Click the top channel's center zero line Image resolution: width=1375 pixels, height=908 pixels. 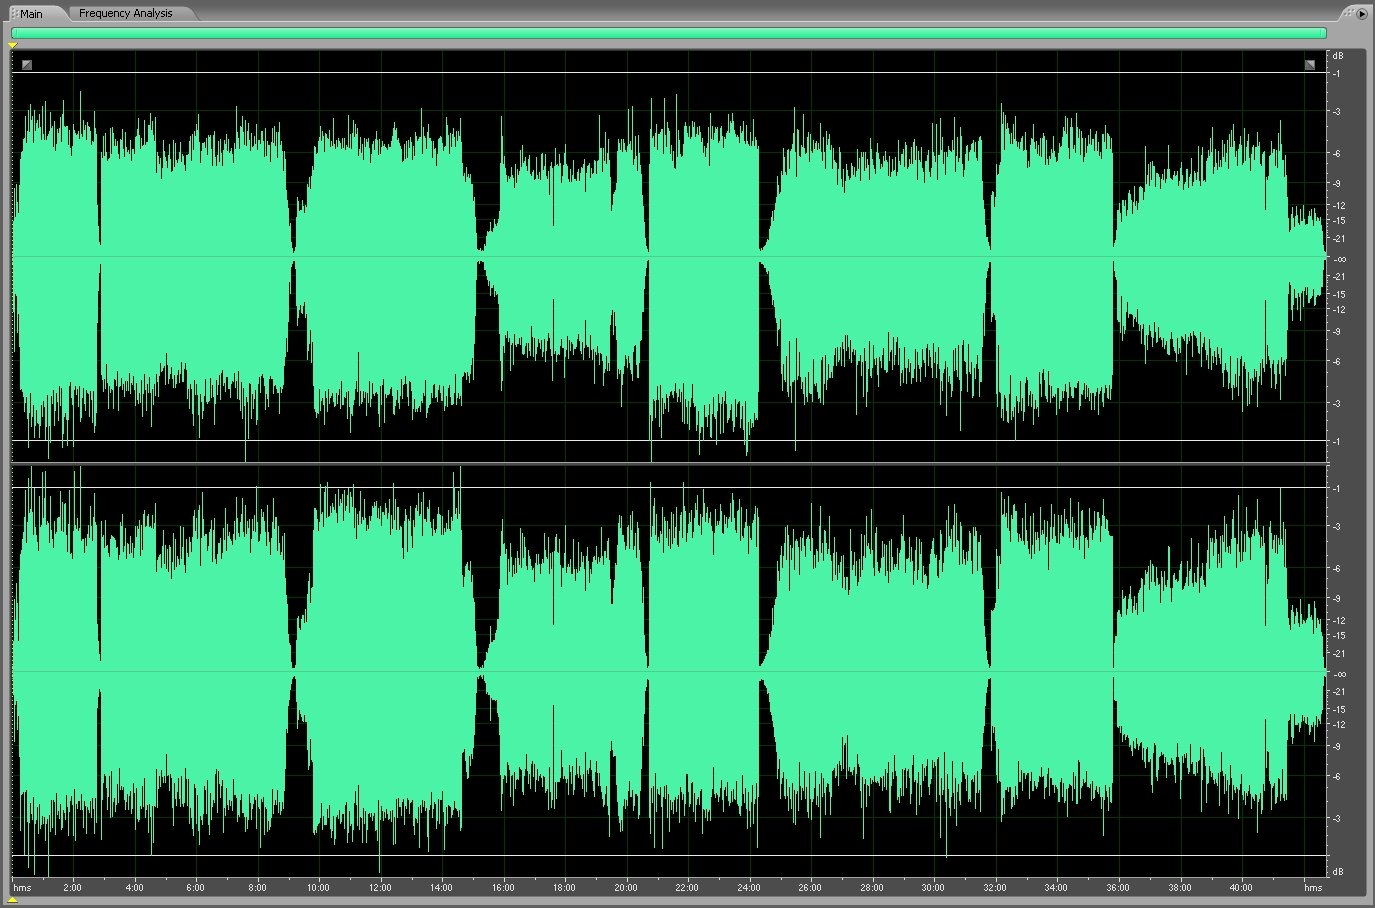[668, 257]
